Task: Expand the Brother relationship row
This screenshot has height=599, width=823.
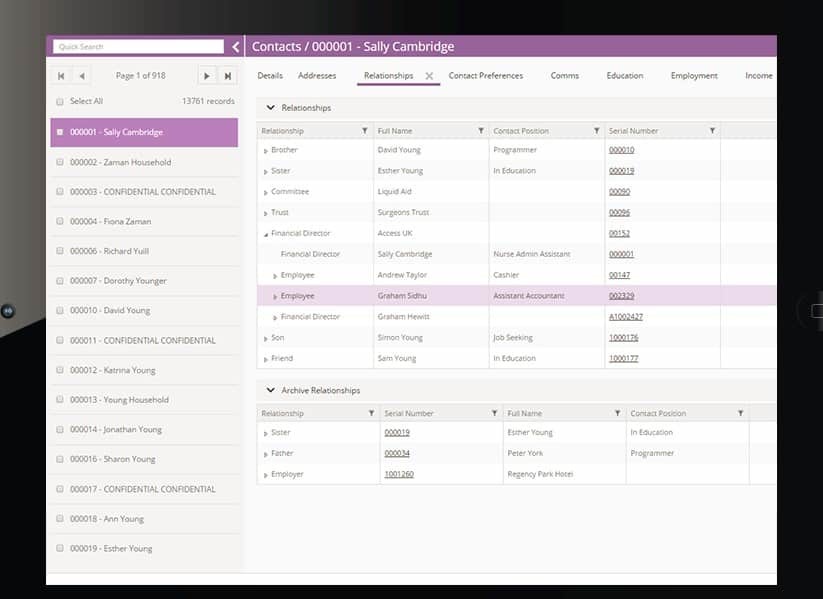Action: (265, 151)
